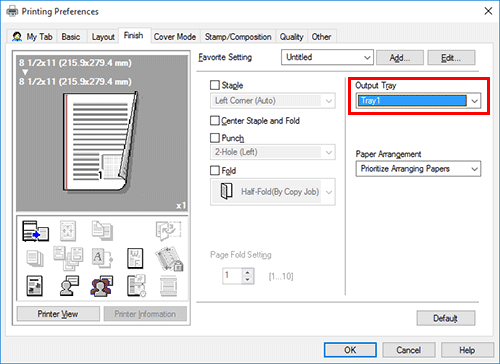The width and height of the screenshot is (500, 364).
Task: Open the Output Tray dropdown showing Tray1
Action: [x=418, y=100]
